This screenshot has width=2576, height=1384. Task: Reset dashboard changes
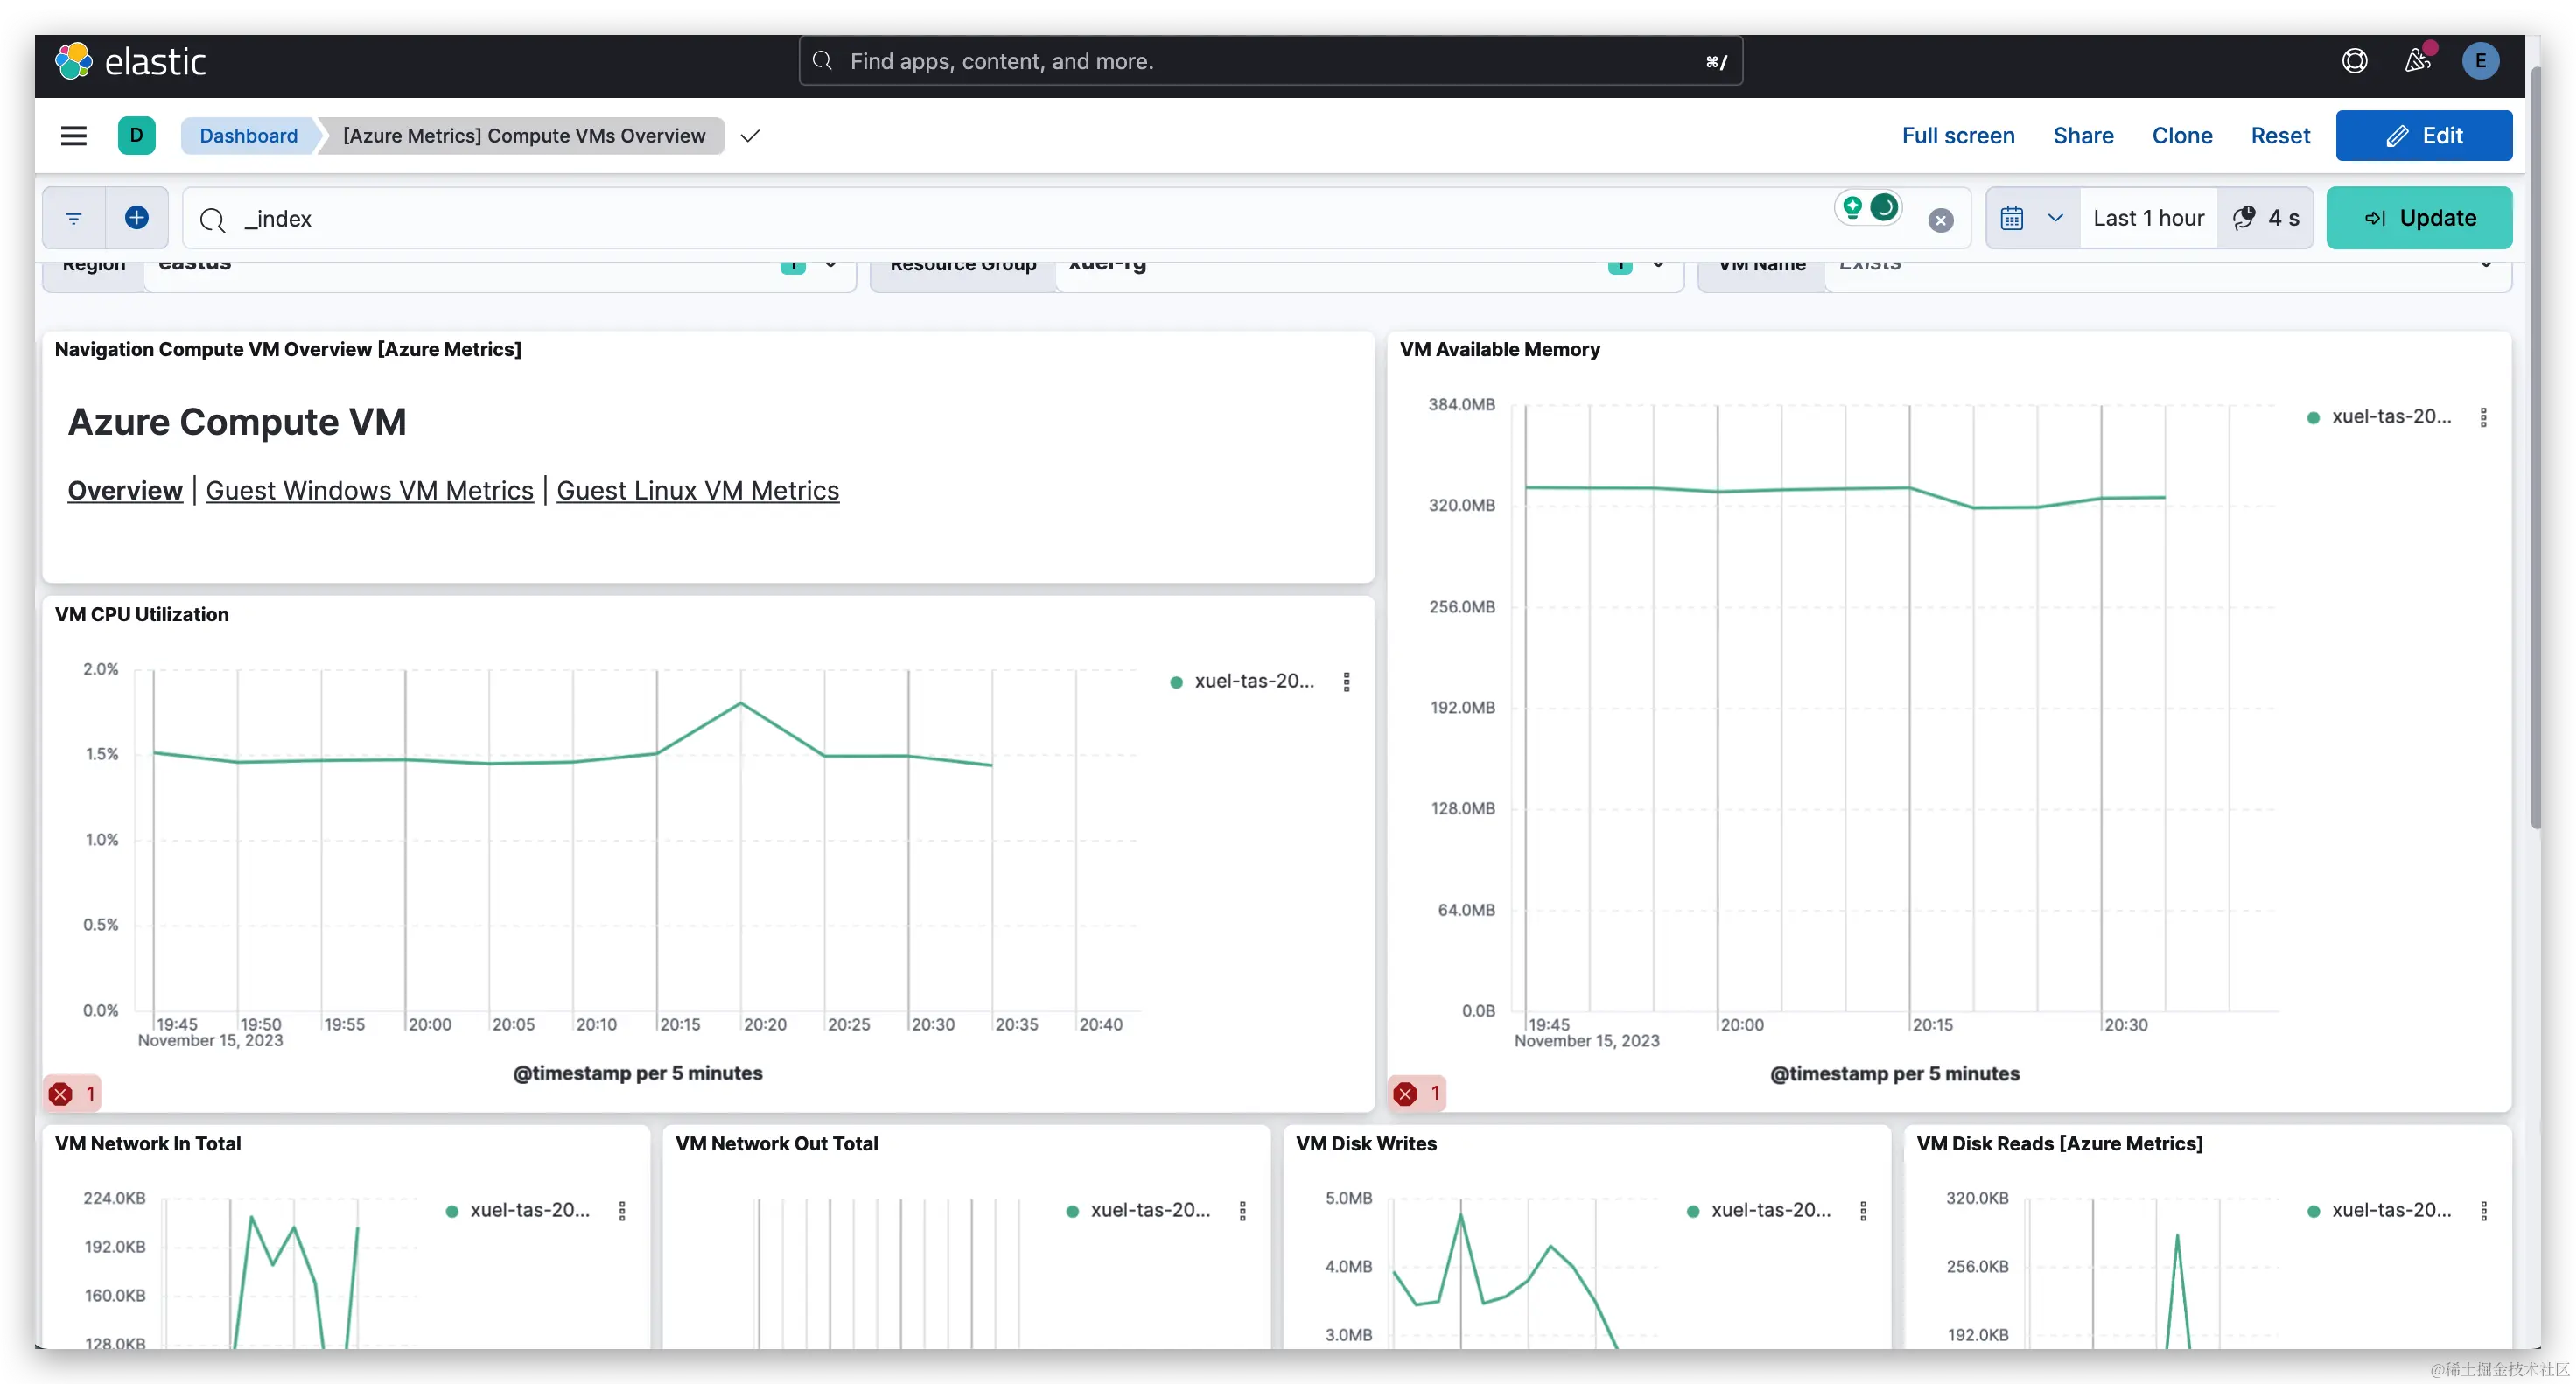[x=2279, y=136]
